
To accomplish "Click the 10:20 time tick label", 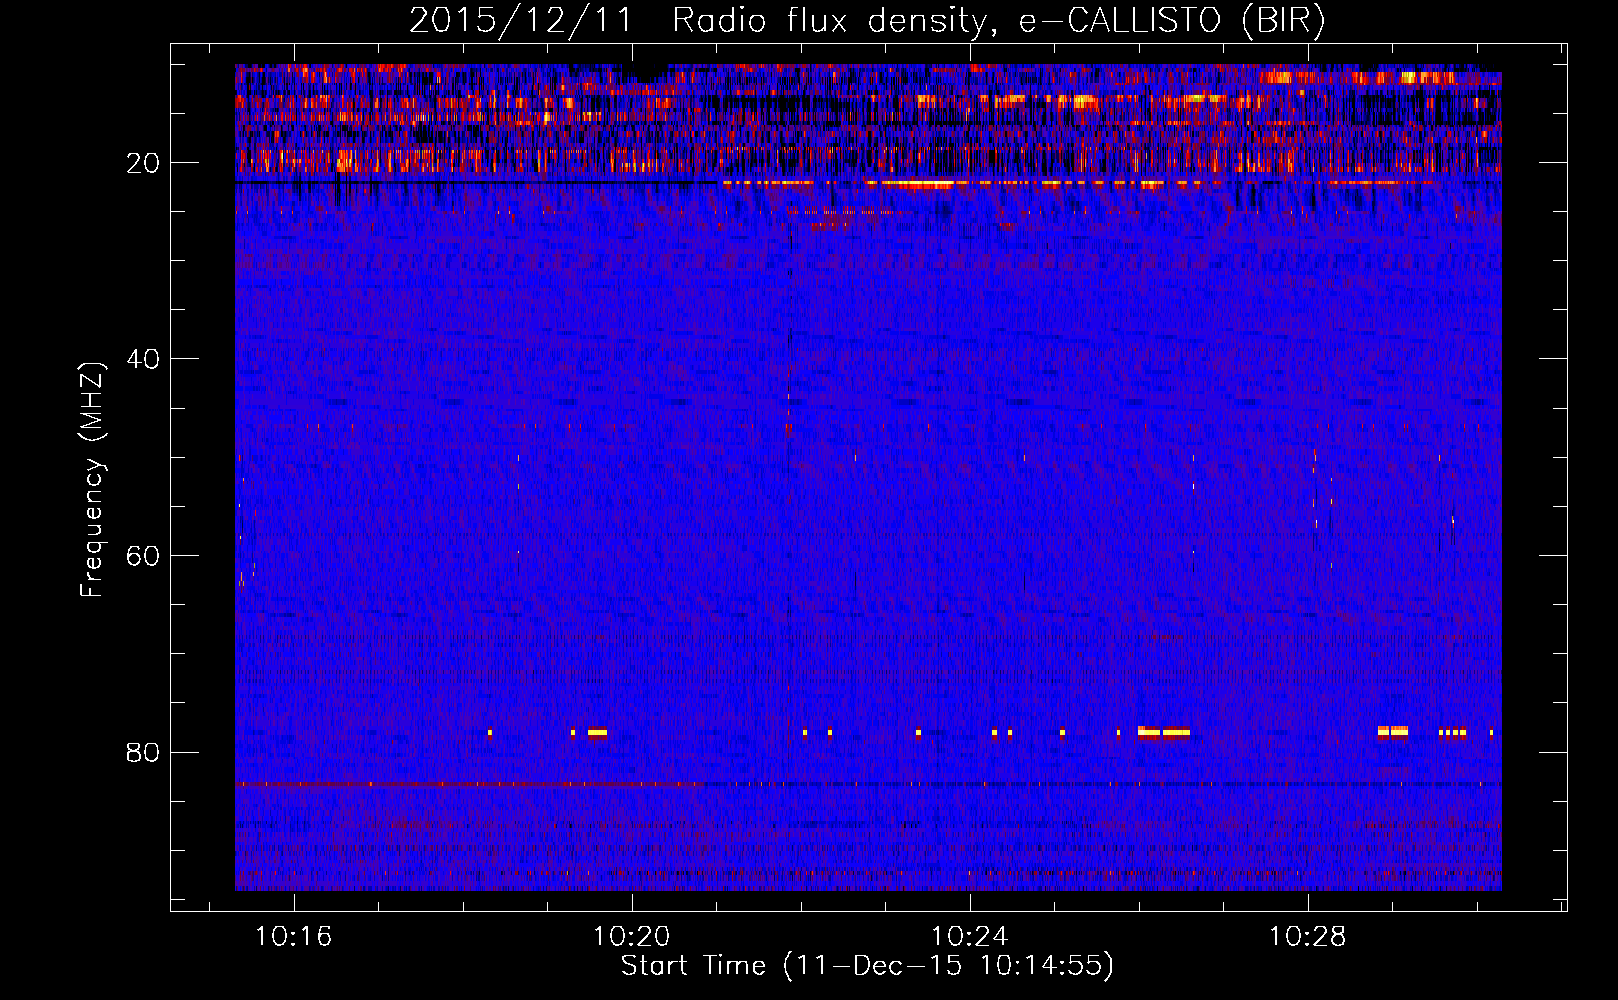I will (631, 937).
